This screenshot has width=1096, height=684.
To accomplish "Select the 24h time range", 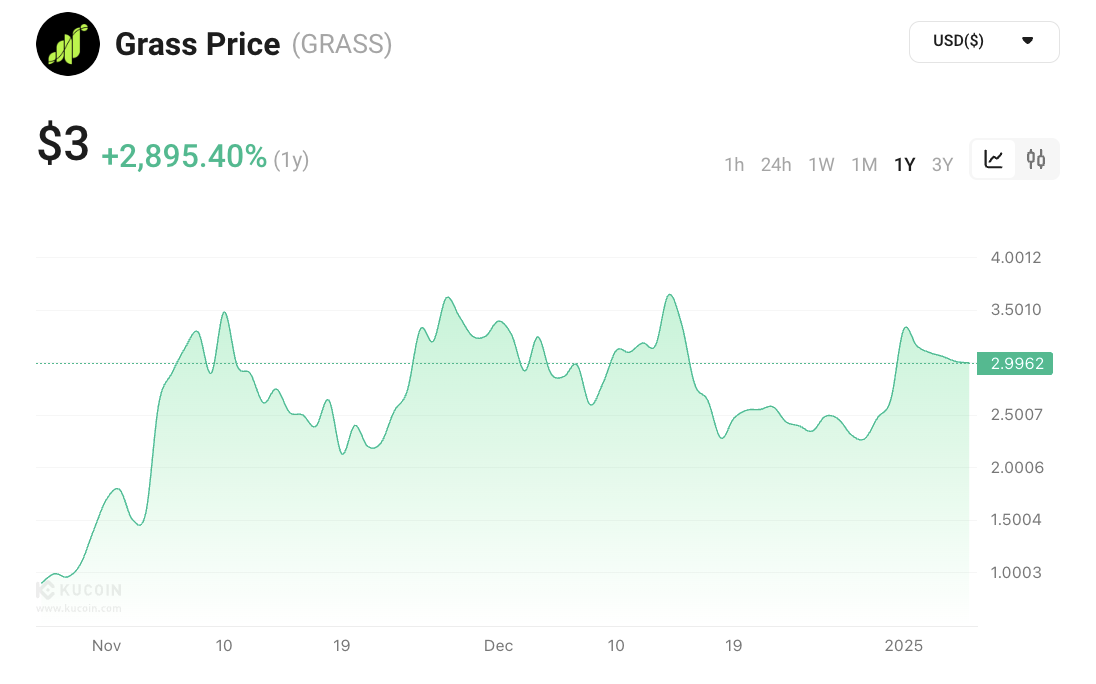I will [776, 165].
